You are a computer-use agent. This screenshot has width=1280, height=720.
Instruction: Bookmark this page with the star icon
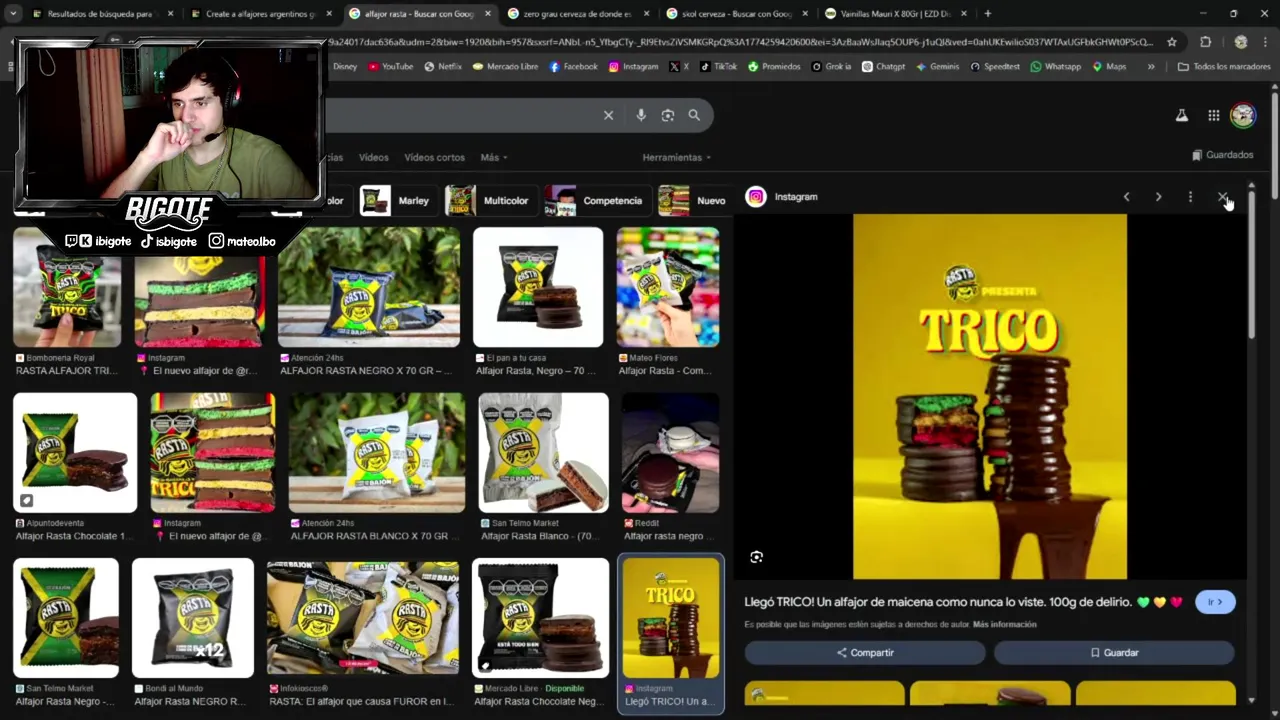tap(1172, 42)
